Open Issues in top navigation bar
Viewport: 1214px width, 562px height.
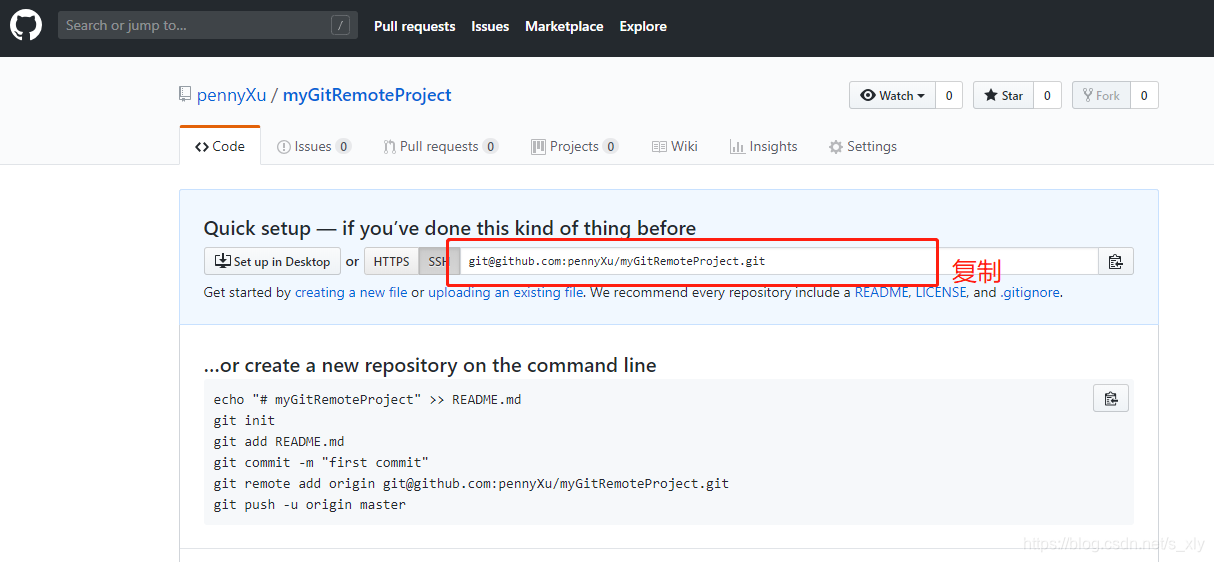click(490, 26)
